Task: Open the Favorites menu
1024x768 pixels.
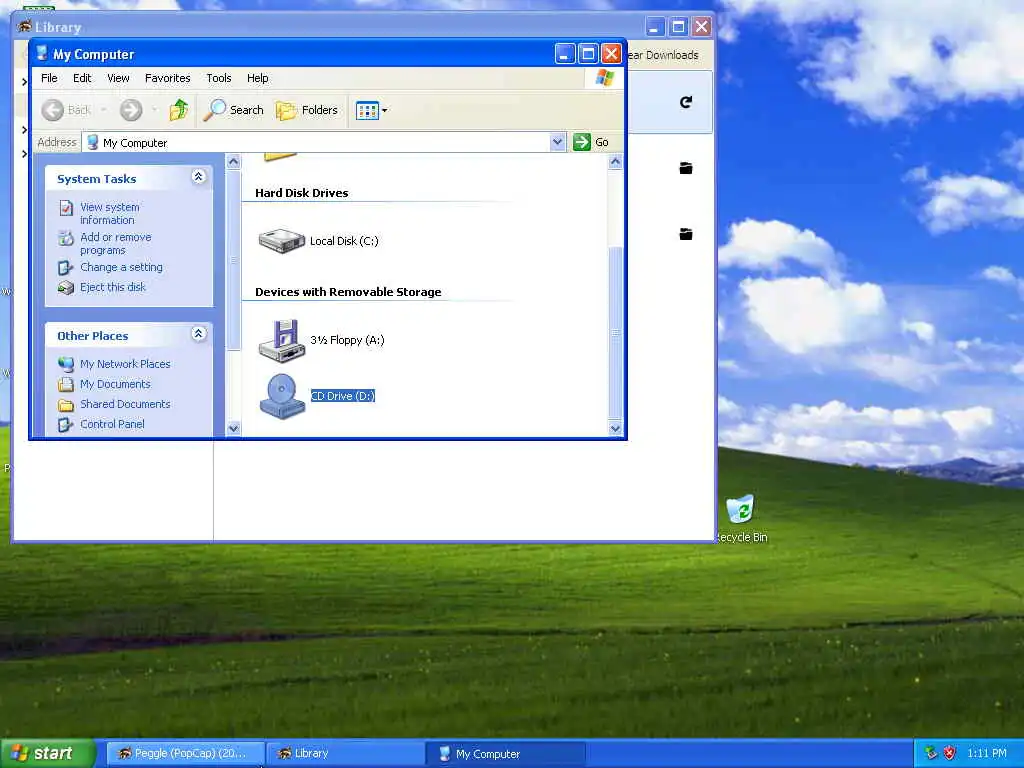Action: click(x=167, y=78)
